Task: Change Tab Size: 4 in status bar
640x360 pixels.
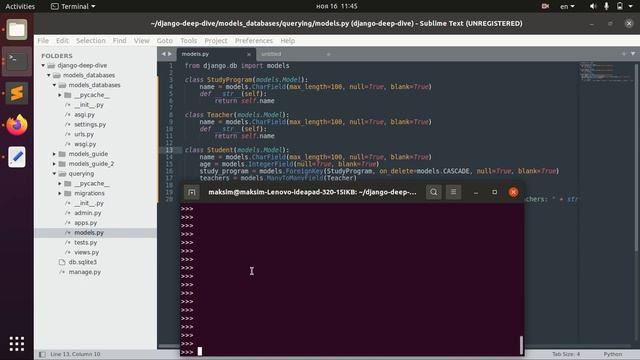Action: click(566, 354)
